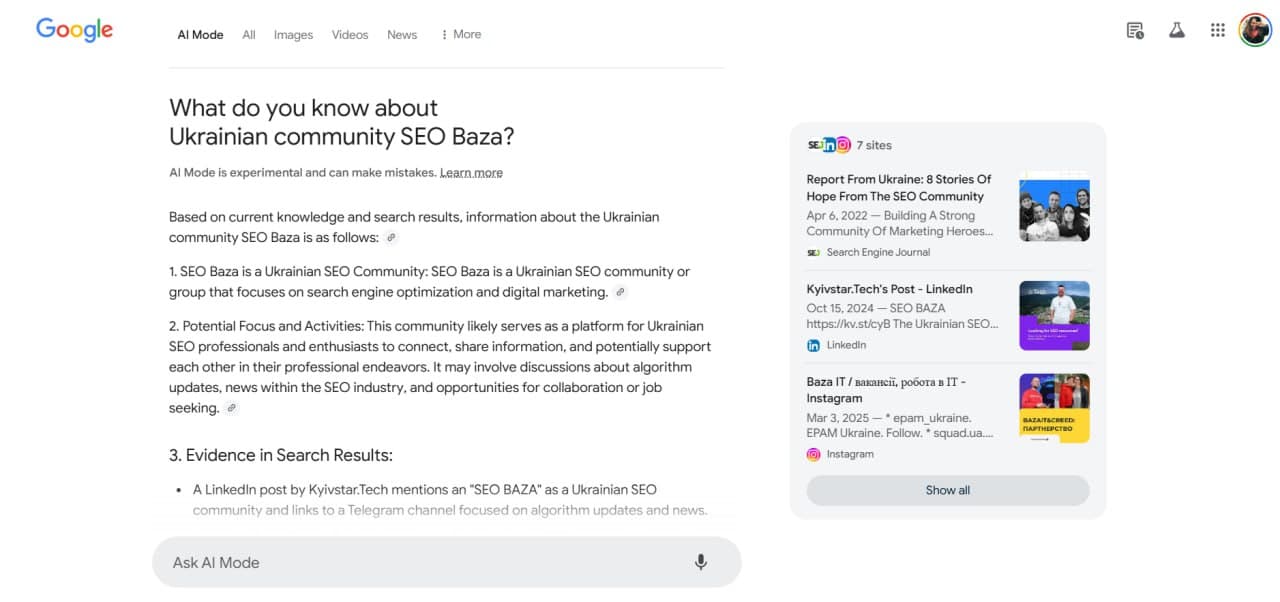Open the Kyivstar.Tech LinkedIn post thumbnail

pyautogui.click(x=1054, y=316)
